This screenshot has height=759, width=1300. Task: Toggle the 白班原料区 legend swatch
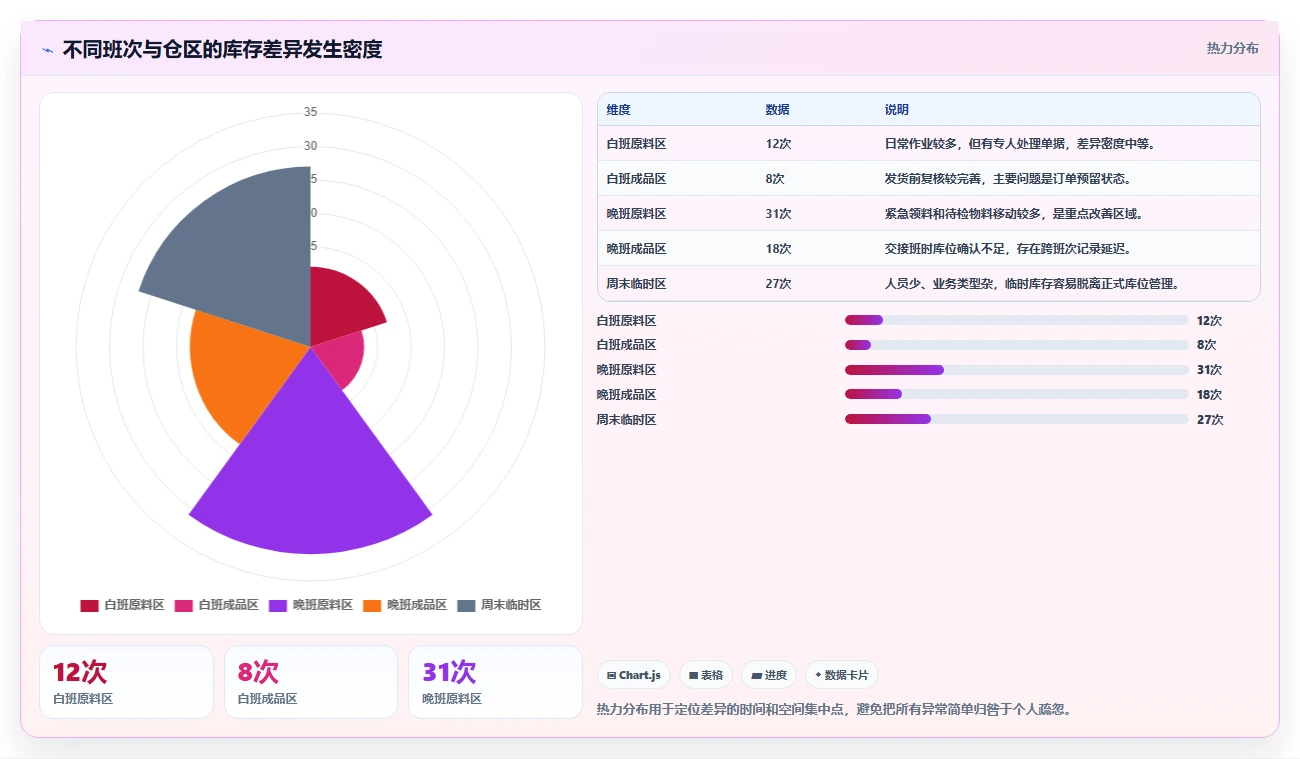pos(89,605)
